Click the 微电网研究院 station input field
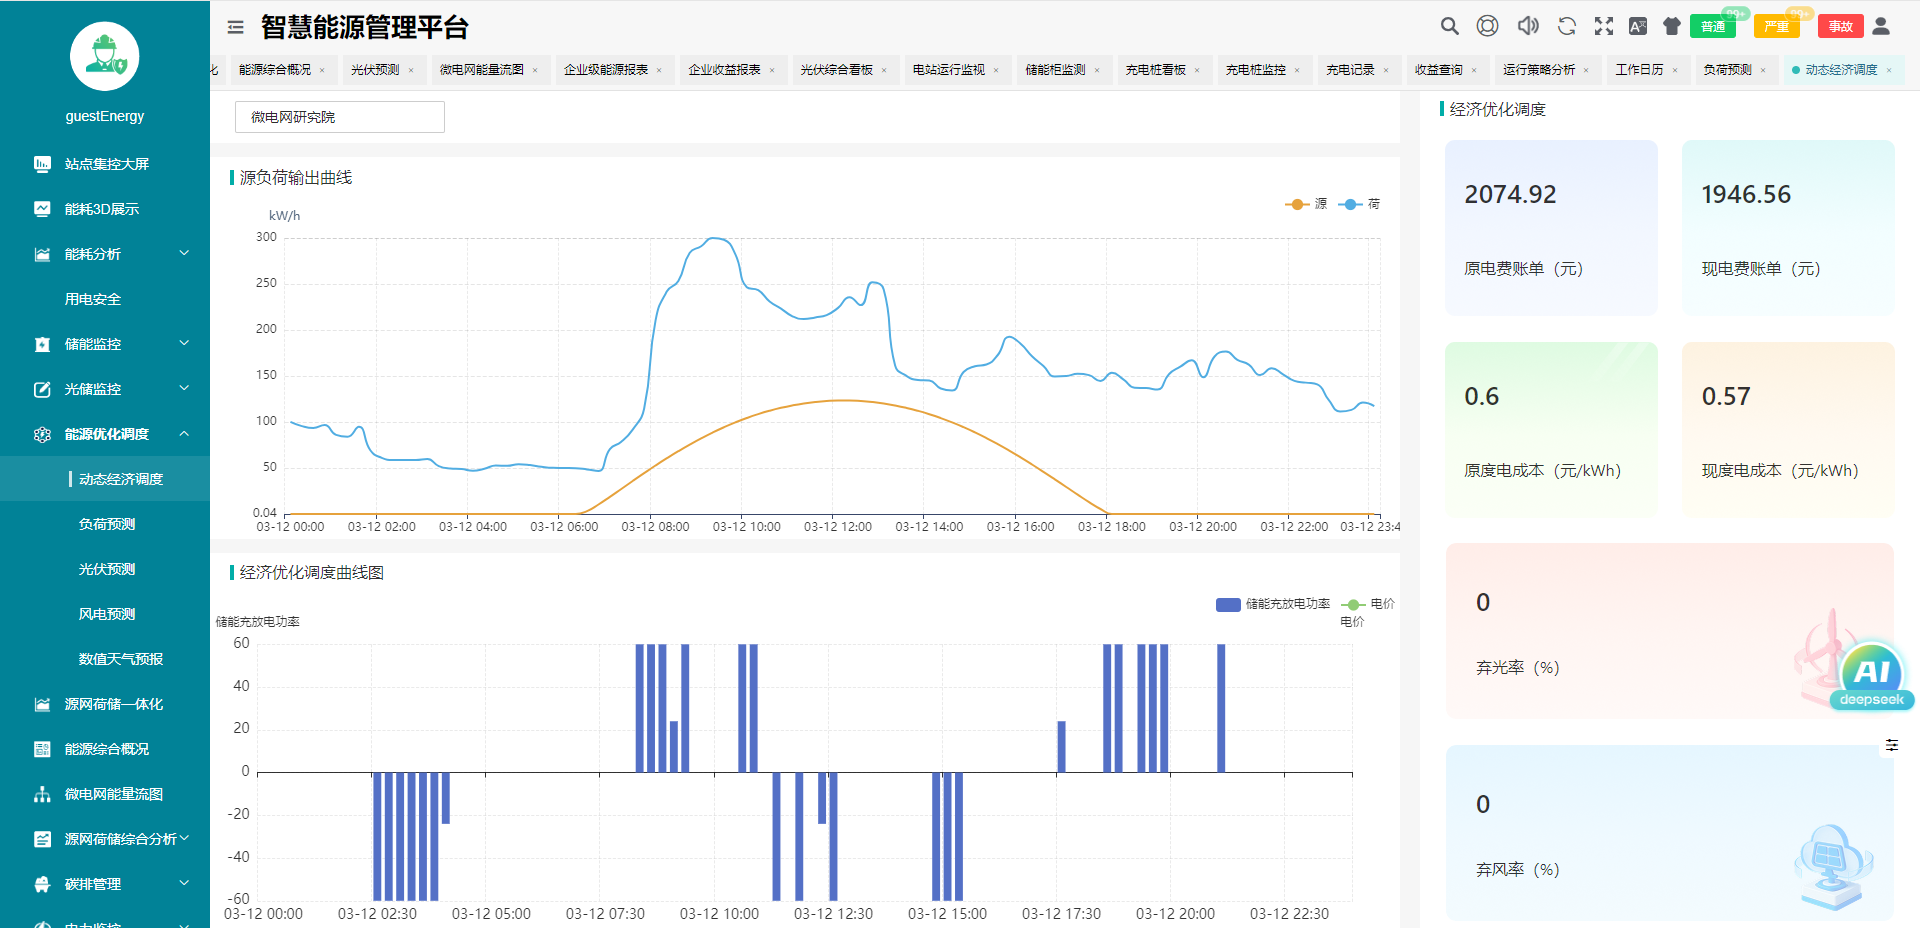 (x=339, y=117)
